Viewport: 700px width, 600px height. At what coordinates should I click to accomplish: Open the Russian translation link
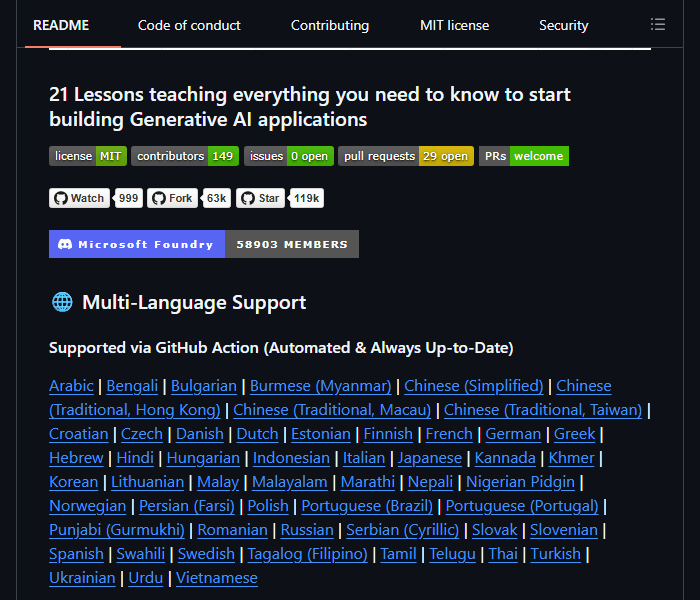coord(307,531)
